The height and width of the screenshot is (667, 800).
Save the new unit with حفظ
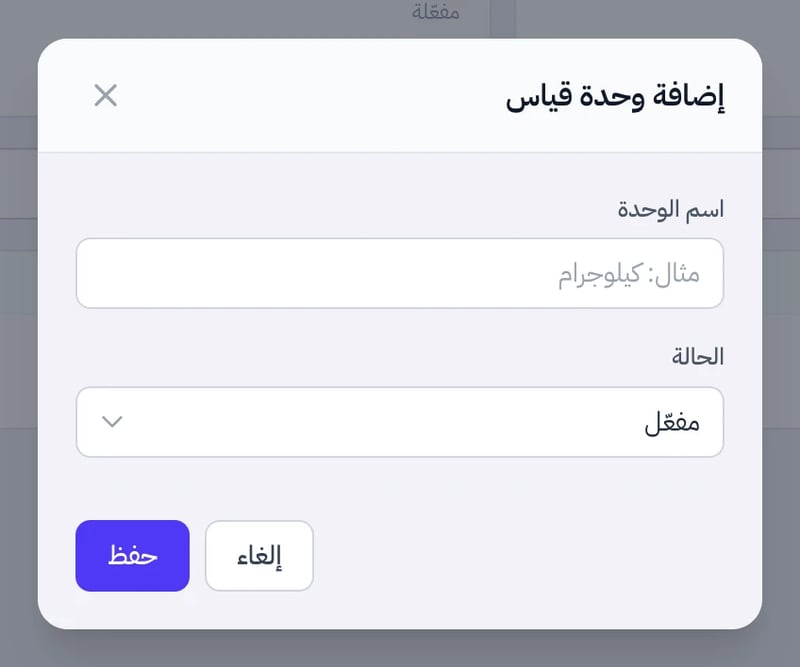click(133, 556)
